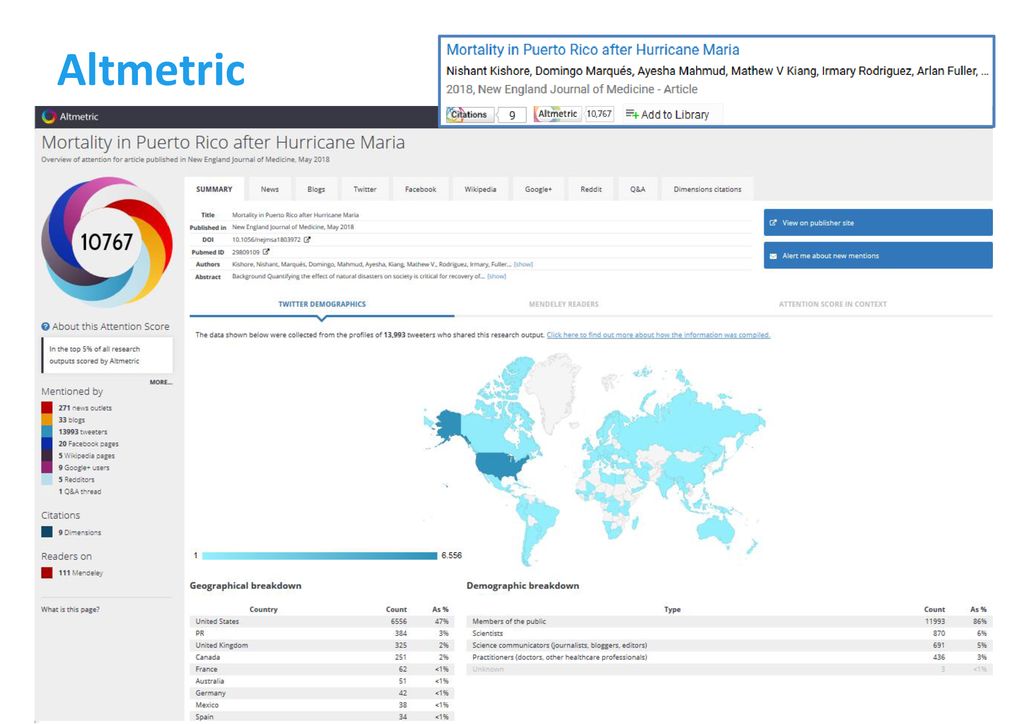Image resolution: width=1024 pixels, height=724 pixels.
Task: Click View on publisher site button
Action: click(878, 223)
